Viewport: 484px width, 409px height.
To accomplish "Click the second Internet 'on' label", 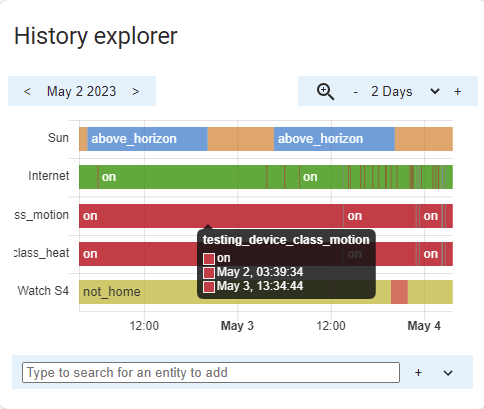I will (310, 177).
